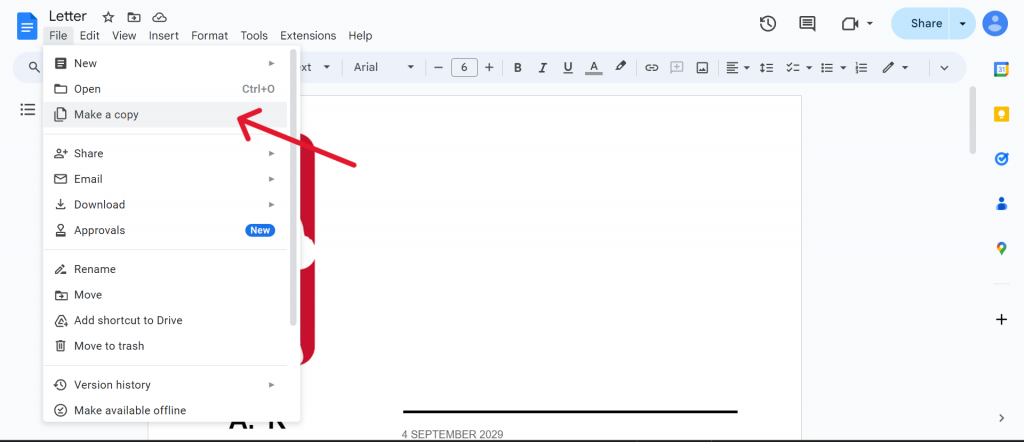
Task: Open the File menu
Action: pyautogui.click(x=58, y=35)
